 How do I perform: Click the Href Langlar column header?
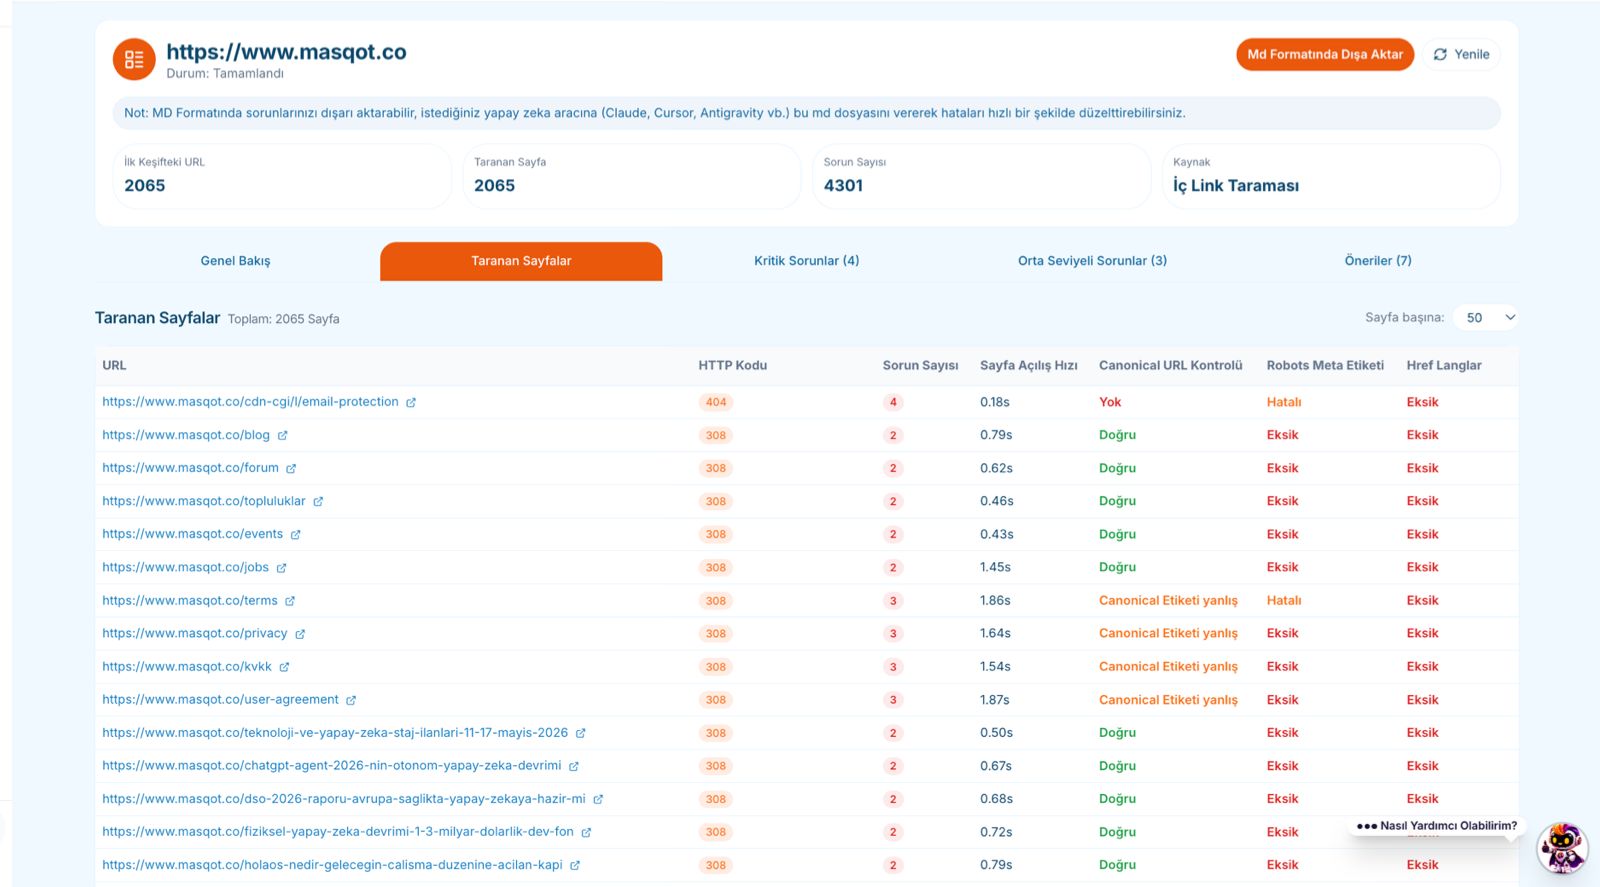pyautogui.click(x=1444, y=365)
